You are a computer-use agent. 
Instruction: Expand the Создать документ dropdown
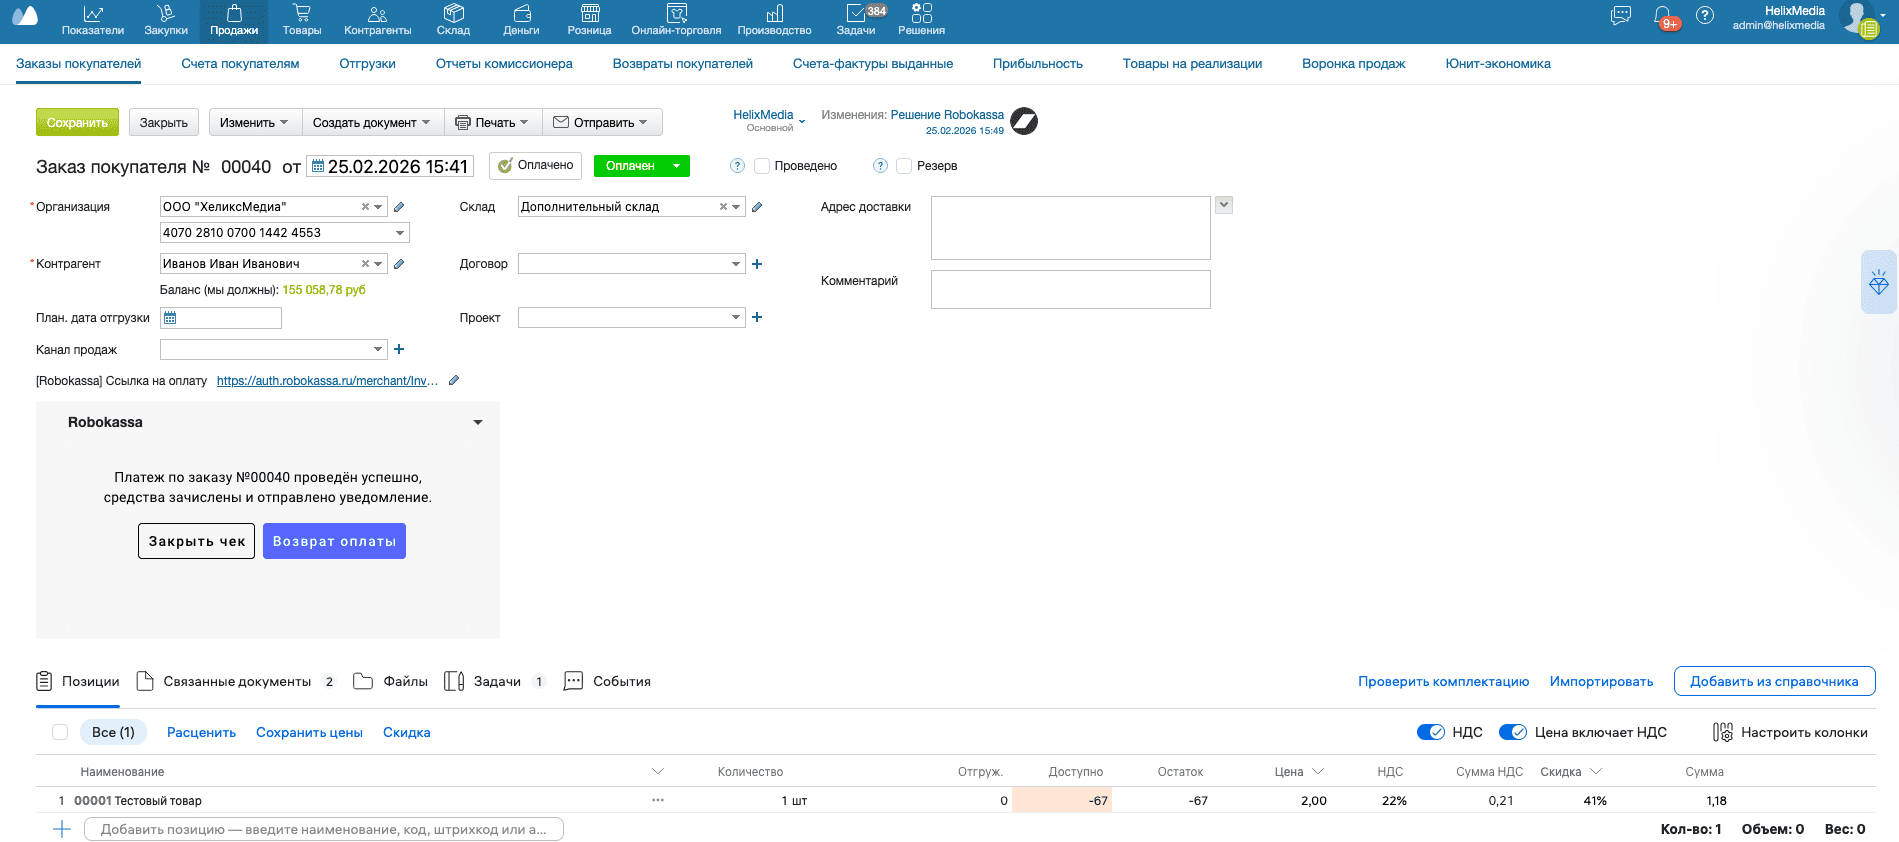(x=371, y=123)
